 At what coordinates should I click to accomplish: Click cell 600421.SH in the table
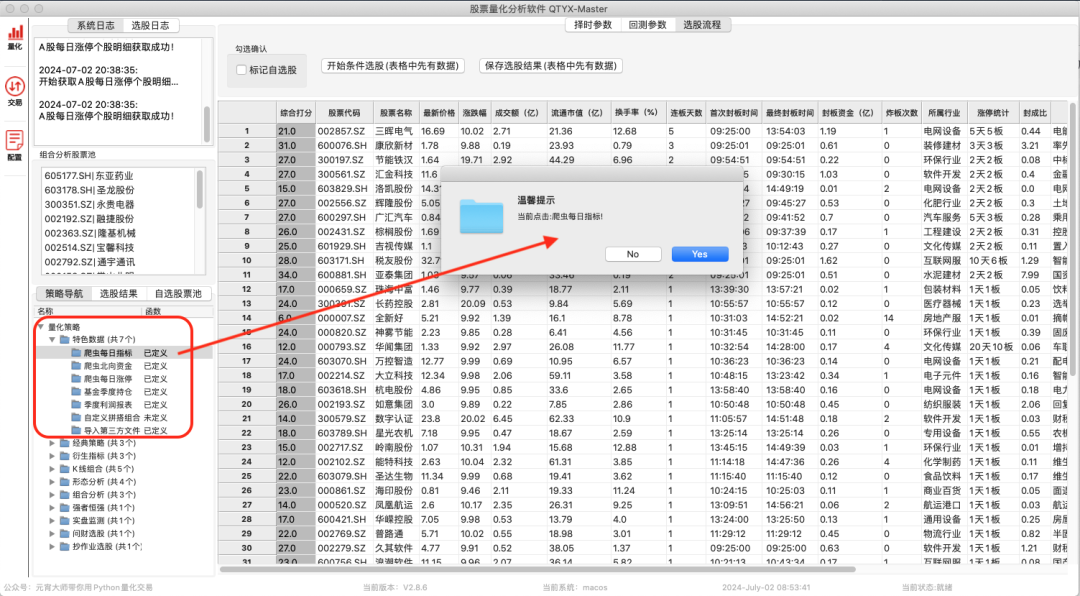(344, 520)
